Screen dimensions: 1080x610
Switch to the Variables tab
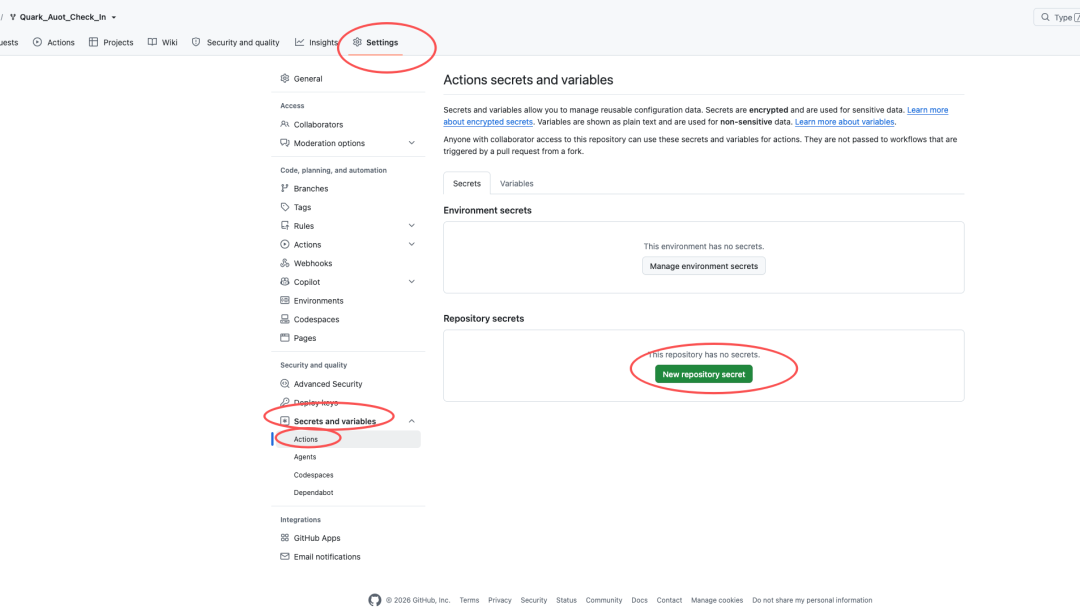click(x=517, y=183)
